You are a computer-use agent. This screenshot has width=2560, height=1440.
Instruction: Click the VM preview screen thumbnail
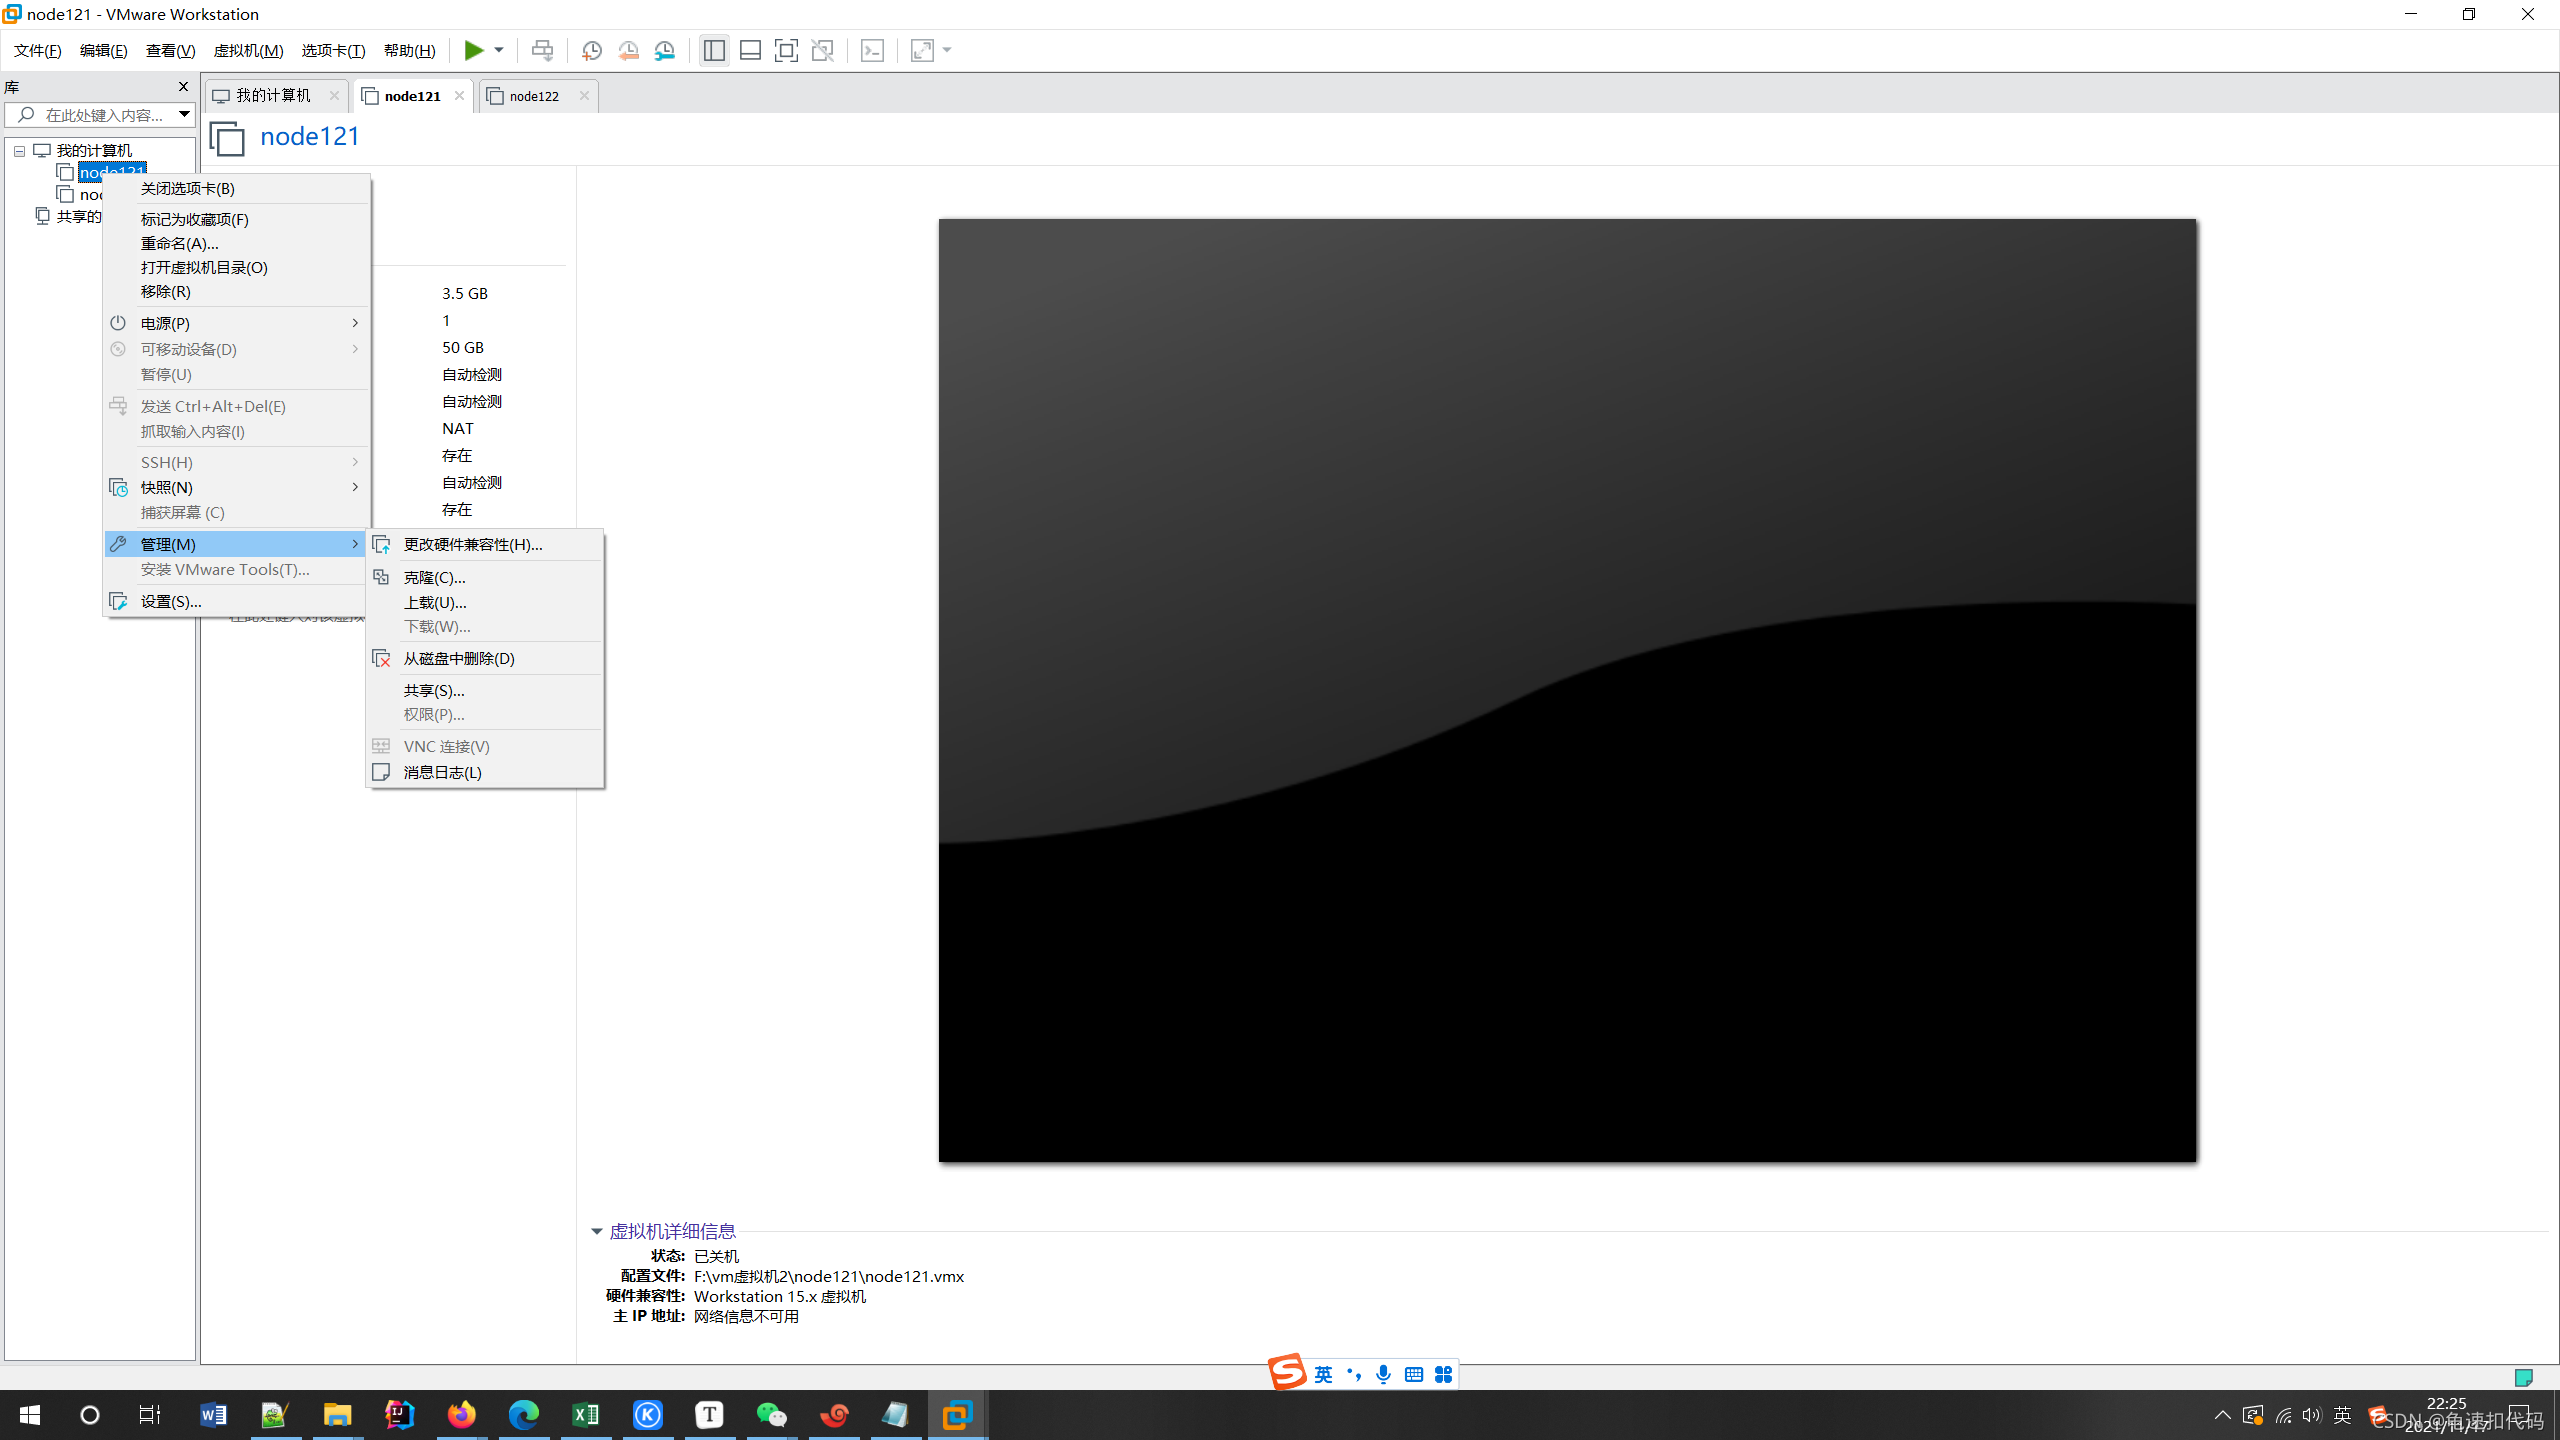tap(1567, 690)
